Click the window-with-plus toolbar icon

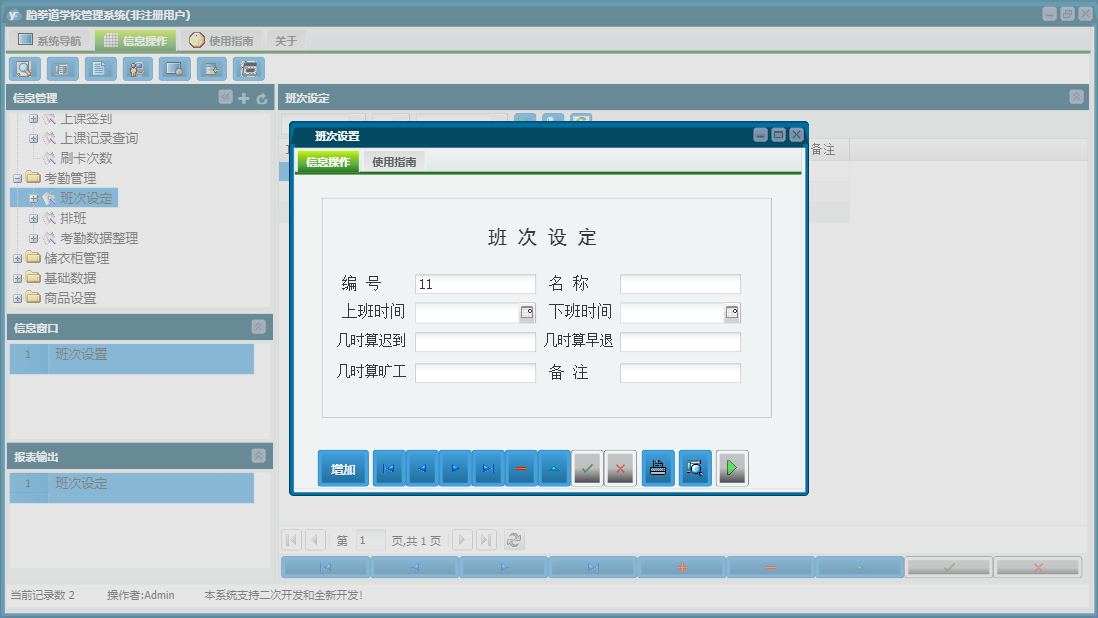point(211,69)
